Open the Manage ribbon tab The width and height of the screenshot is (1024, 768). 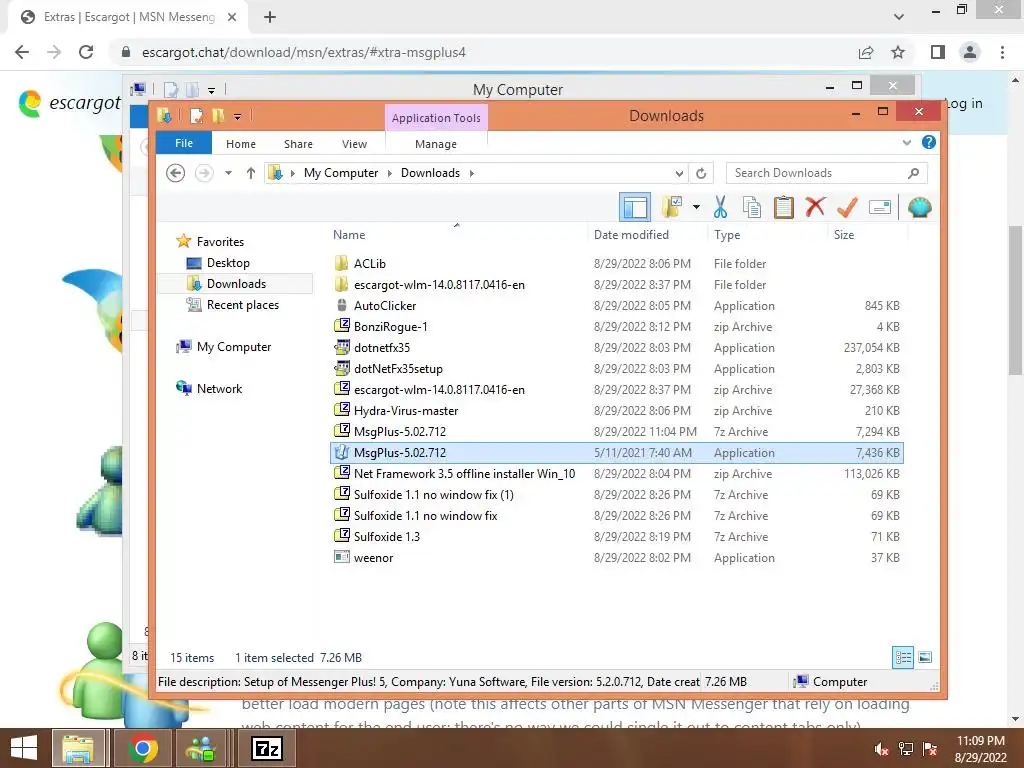point(436,144)
